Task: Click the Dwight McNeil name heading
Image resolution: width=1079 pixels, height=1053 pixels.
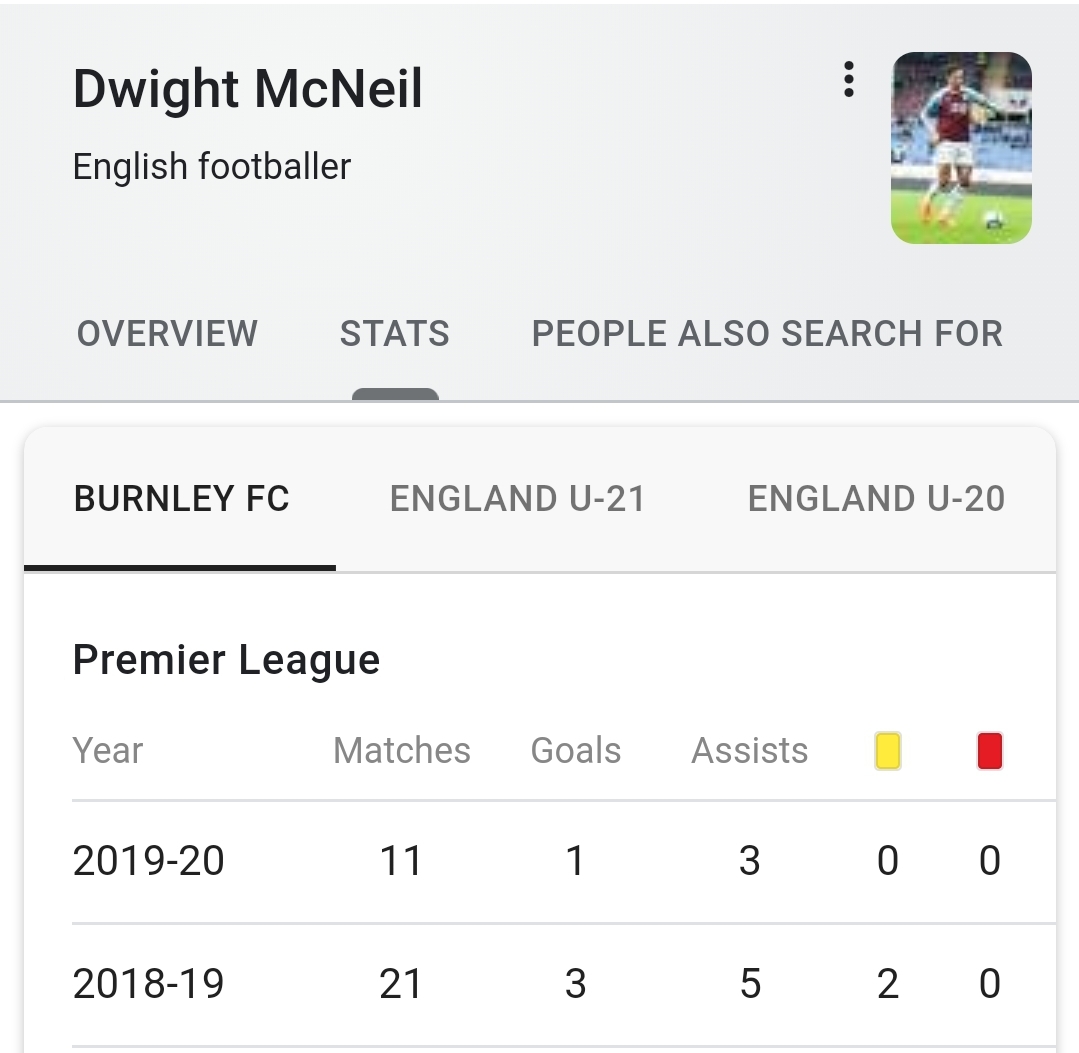Action: point(248,89)
